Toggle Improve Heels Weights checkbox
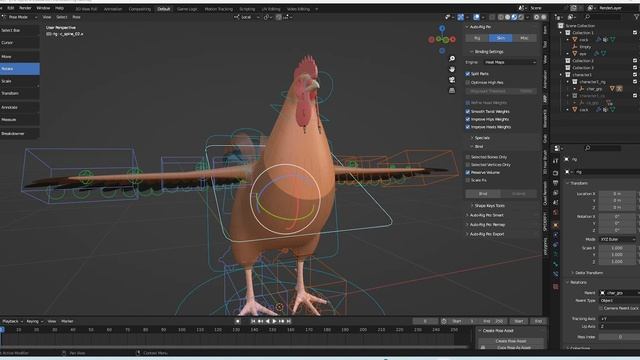This screenshot has width=640, height=360. [468, 127]
